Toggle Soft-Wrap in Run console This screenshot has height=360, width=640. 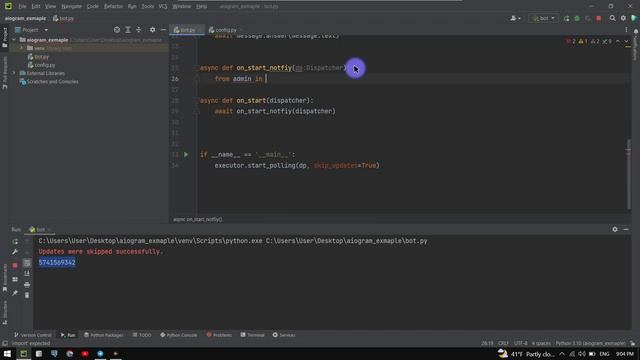(27, 263)
